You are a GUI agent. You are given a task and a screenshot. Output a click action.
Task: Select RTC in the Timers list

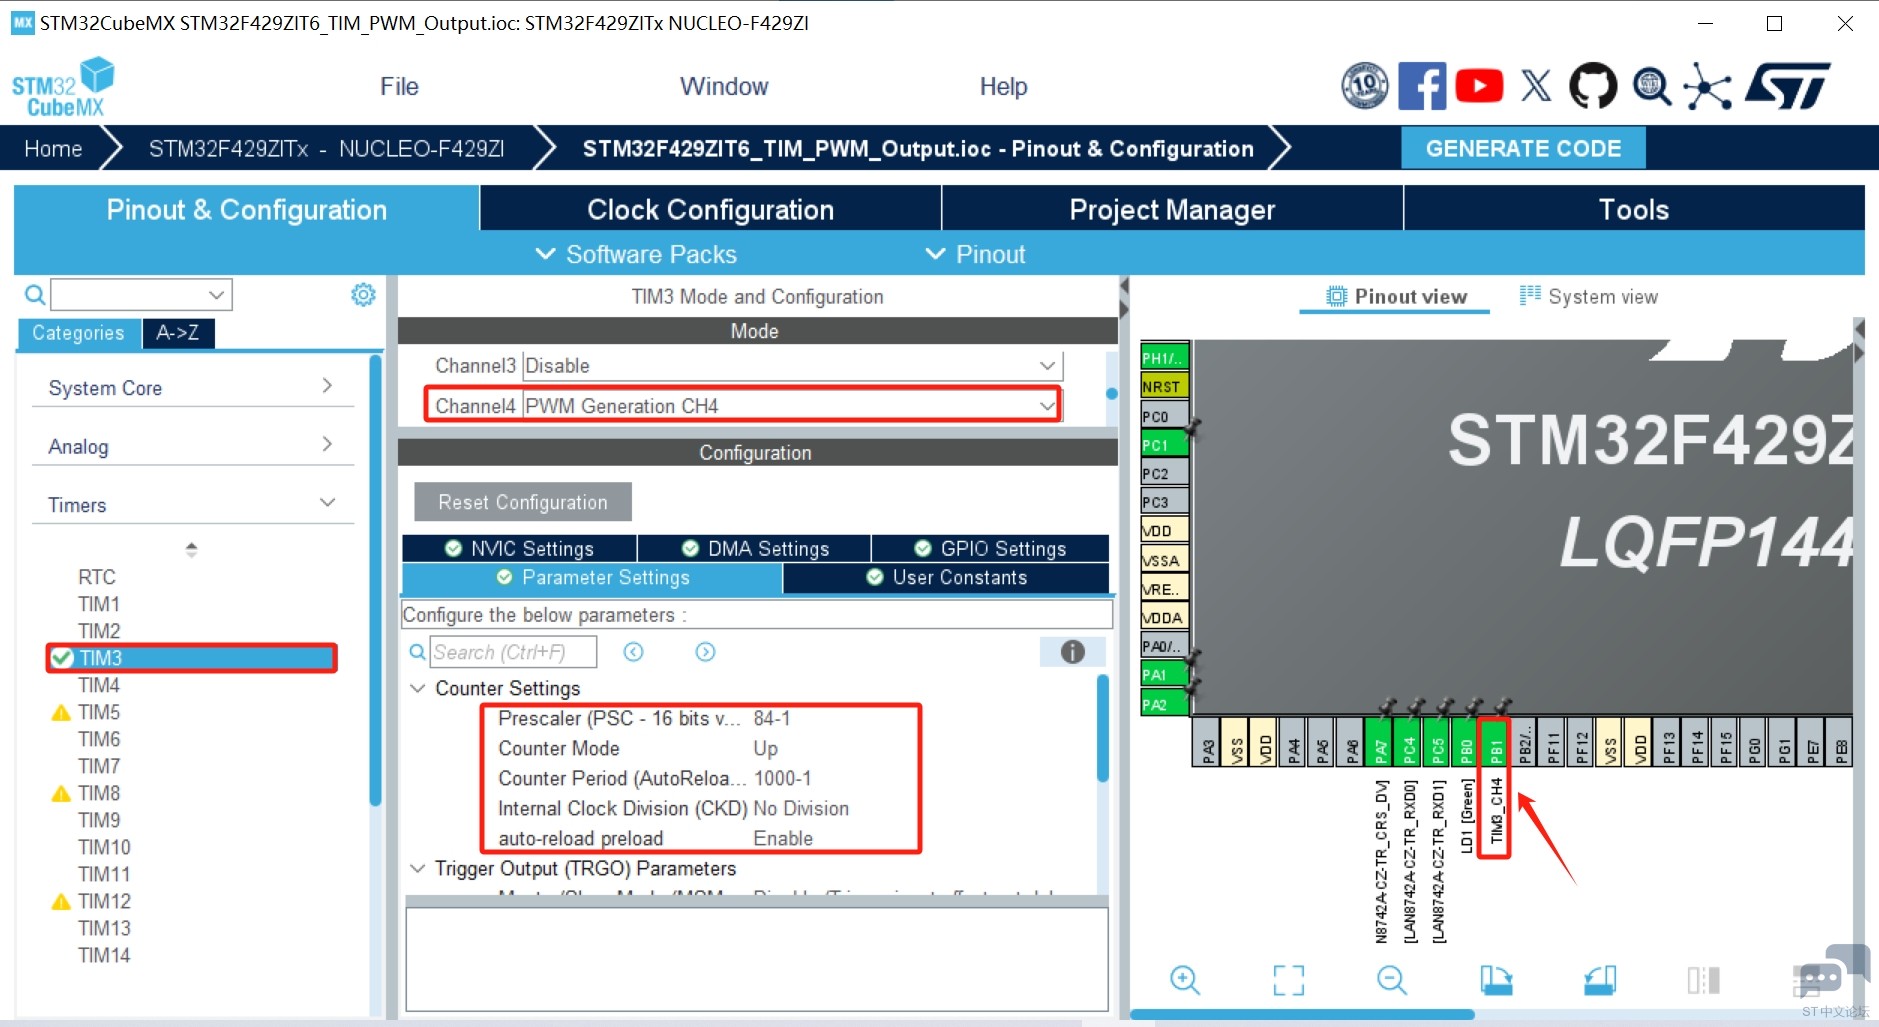click(97, 577)
